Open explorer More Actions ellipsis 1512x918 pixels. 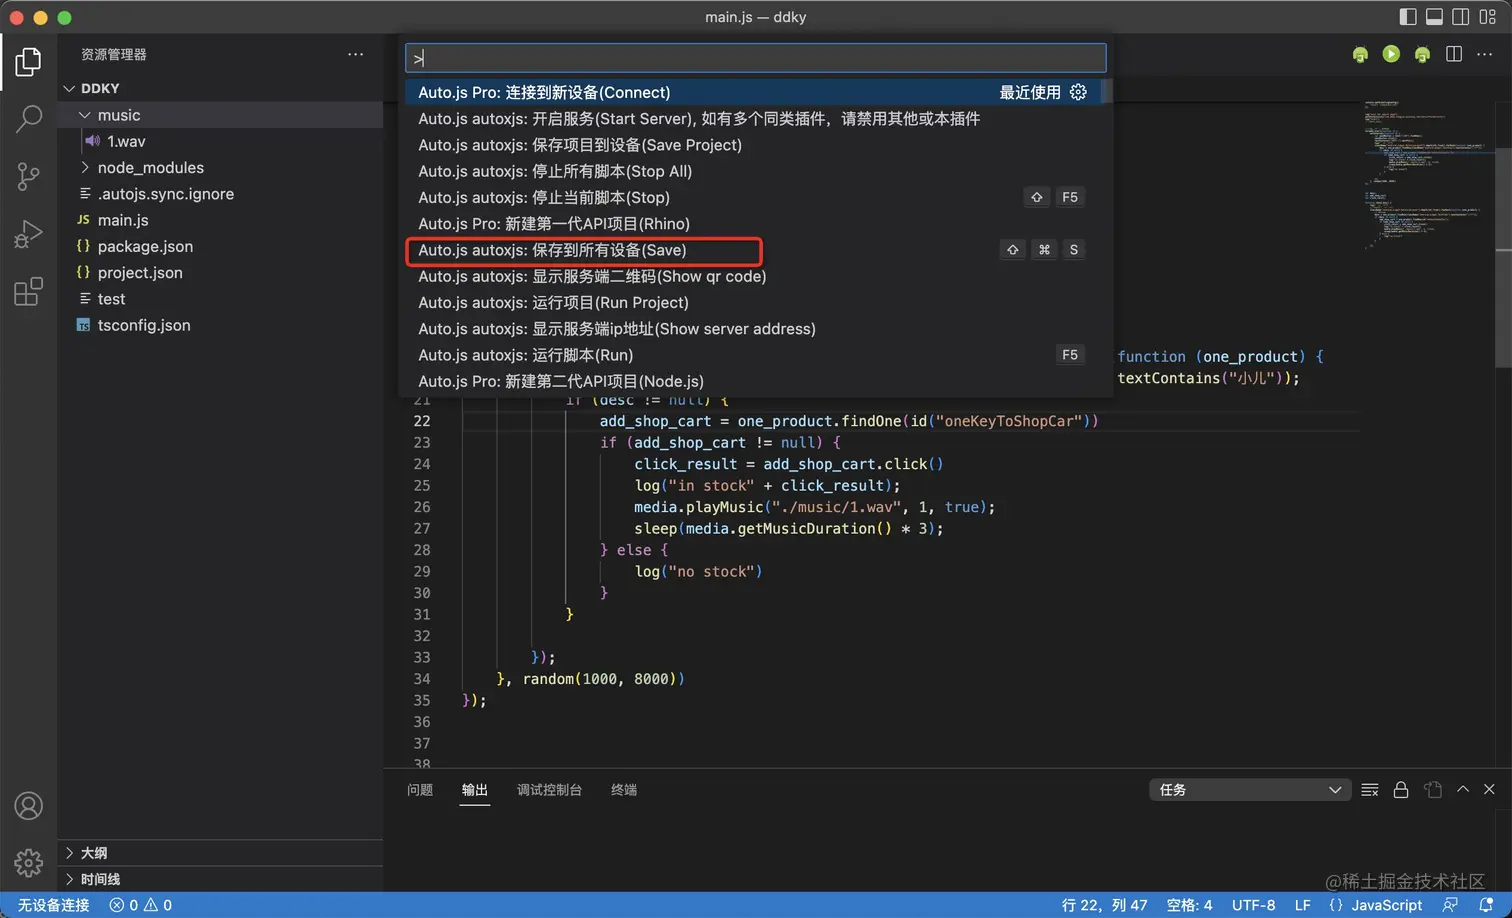coord(355,54)
